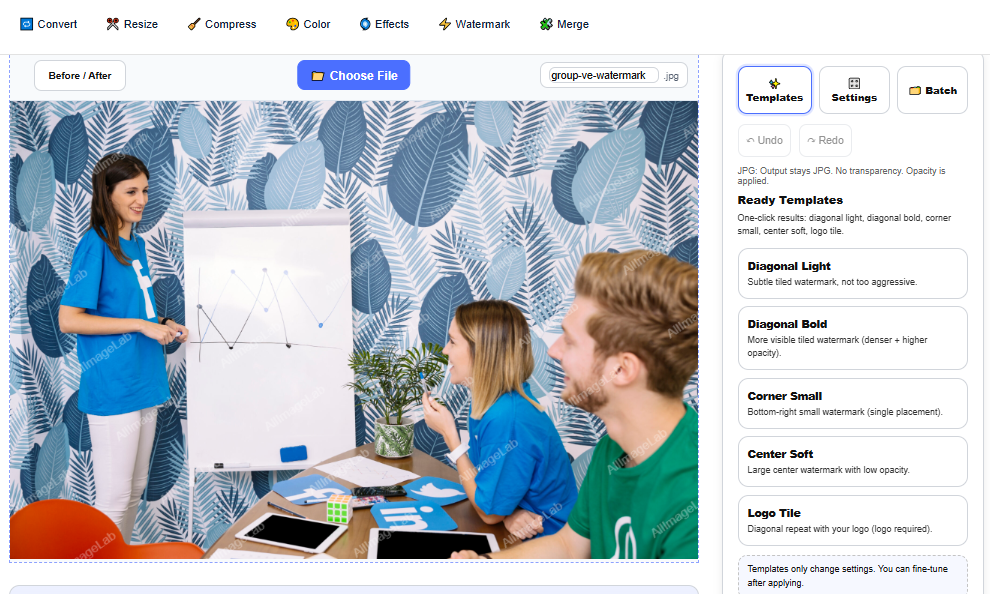Click the Convert icon in top navigation
The width and height of the screenshot is (990, 594).
point(26,24)
